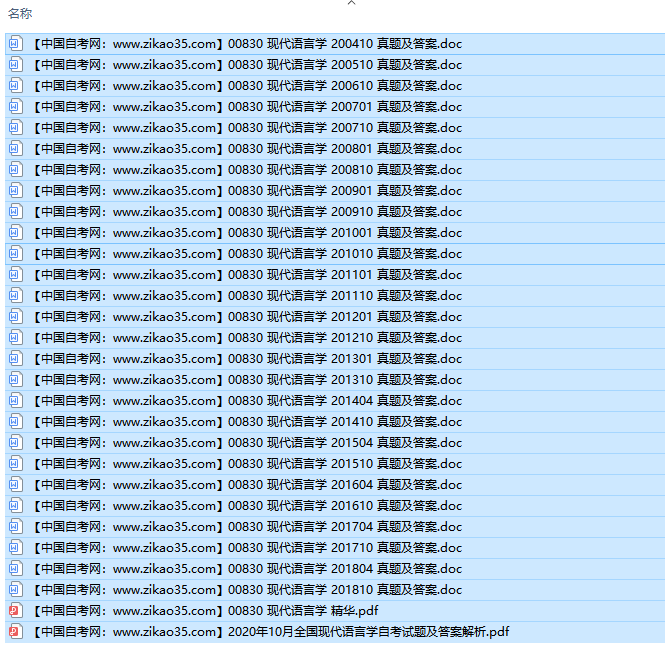The image size is (665, 661).
Task: Click the 名称 column header
Action: coord(20,14)
